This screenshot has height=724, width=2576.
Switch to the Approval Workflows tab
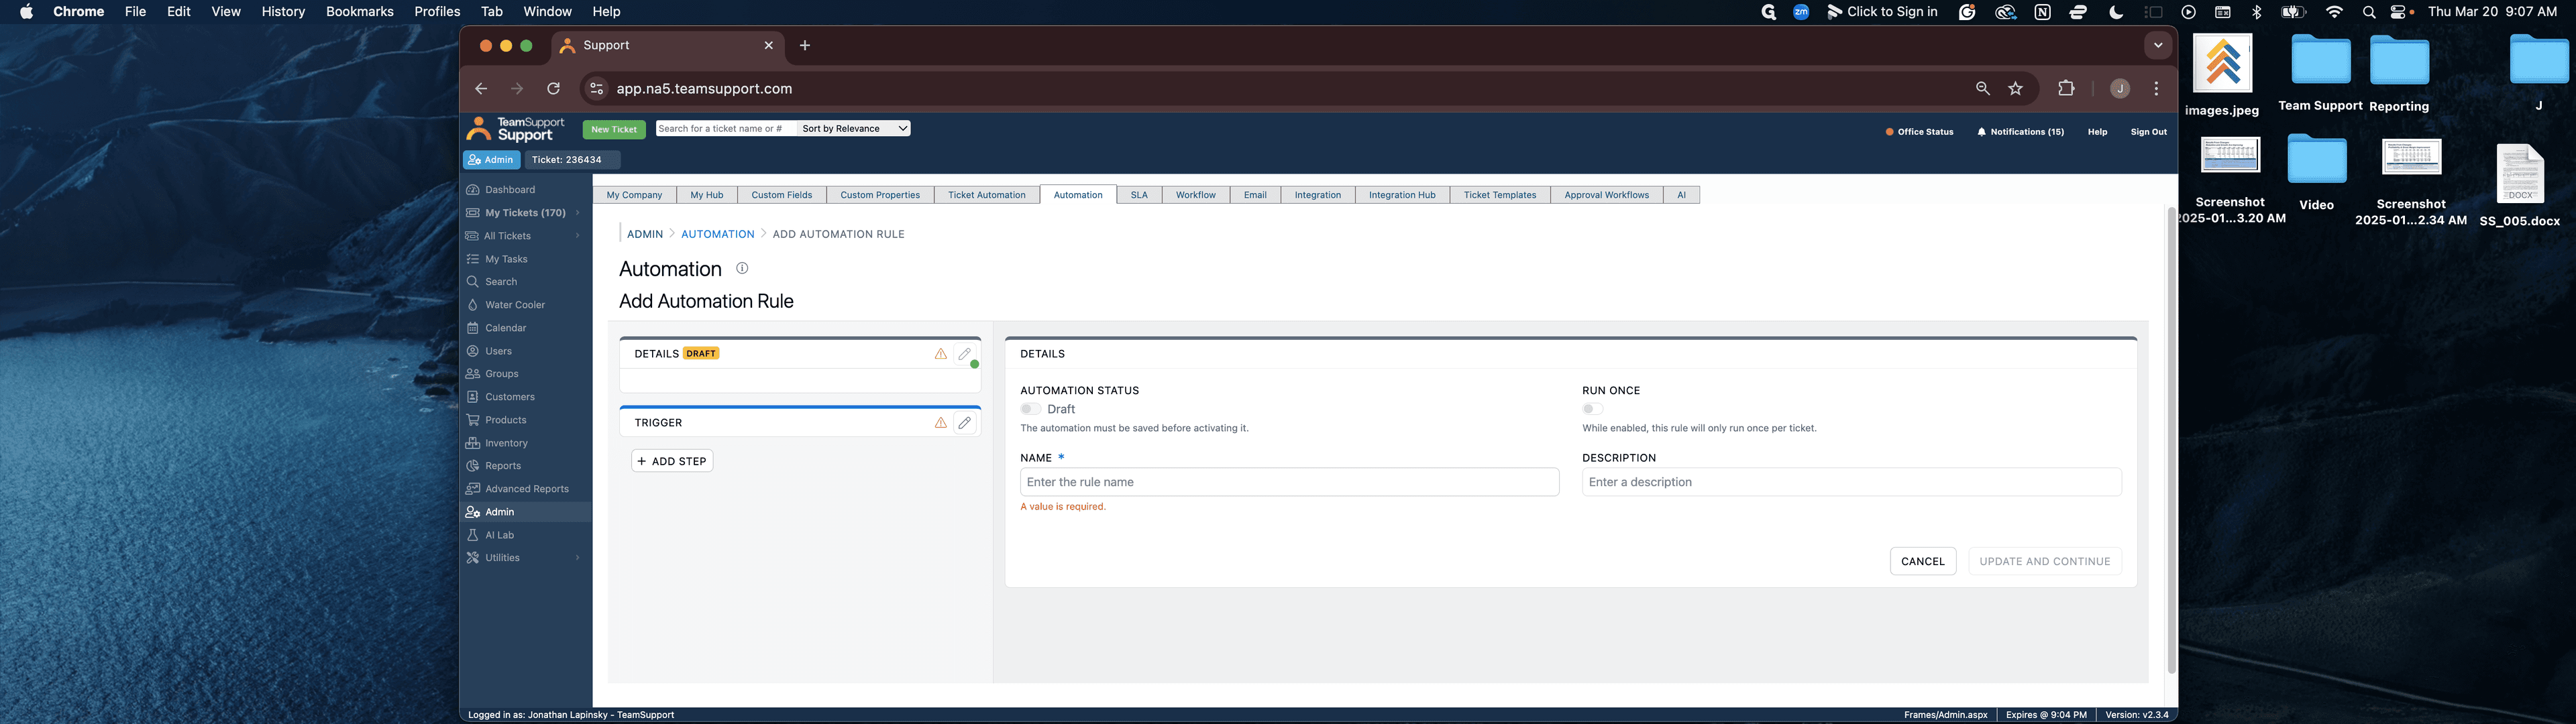(x=1606, y=195)
